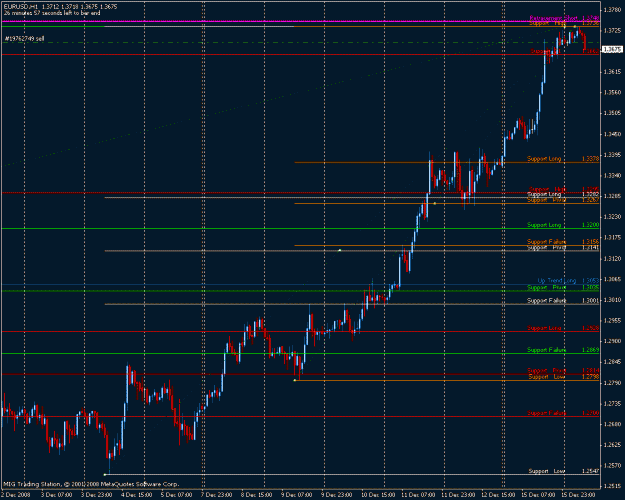
Task: Select the red Support Pivot 1.2814 label
Action: [x=563, y=371]
